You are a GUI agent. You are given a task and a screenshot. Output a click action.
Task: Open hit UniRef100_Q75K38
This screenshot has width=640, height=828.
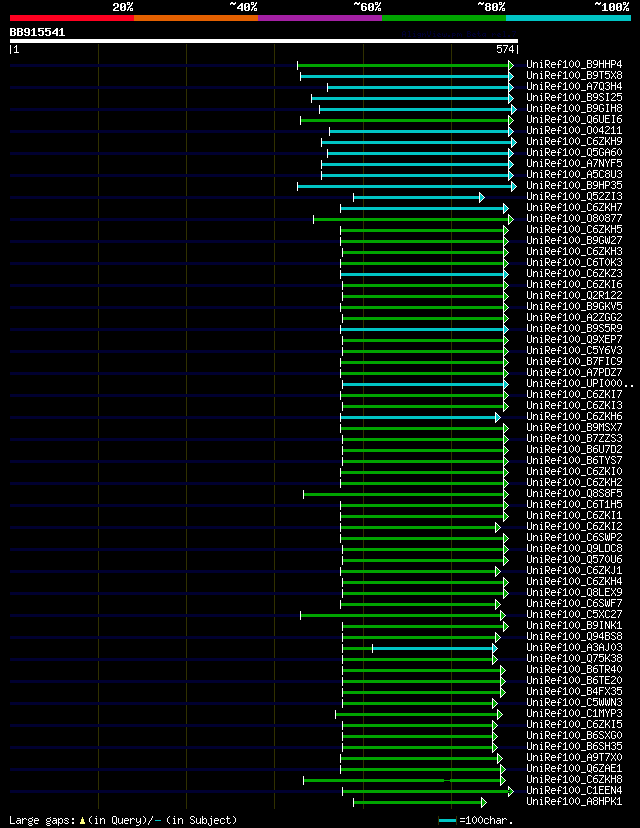click(x=574, y=658)
